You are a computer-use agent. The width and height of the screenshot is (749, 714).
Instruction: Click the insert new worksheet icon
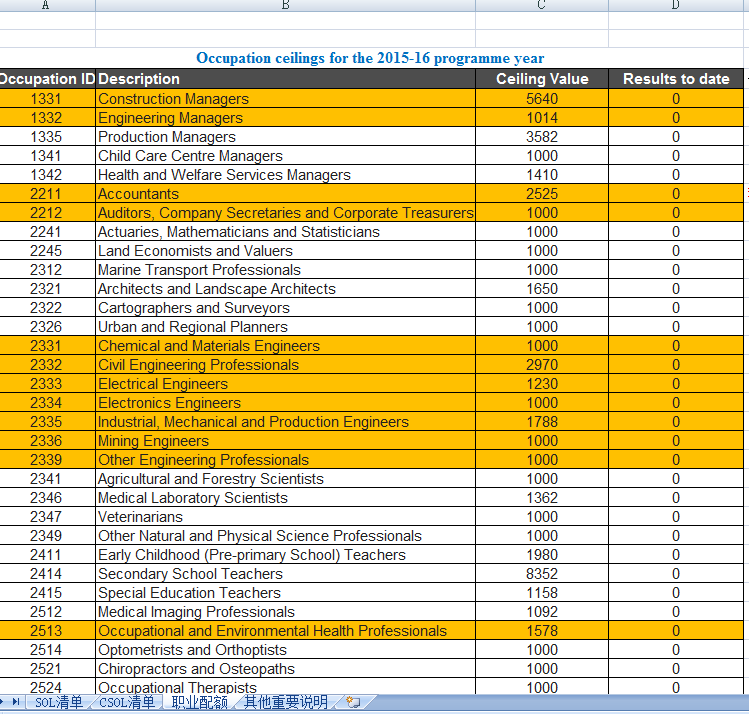(x=353, y=702)
